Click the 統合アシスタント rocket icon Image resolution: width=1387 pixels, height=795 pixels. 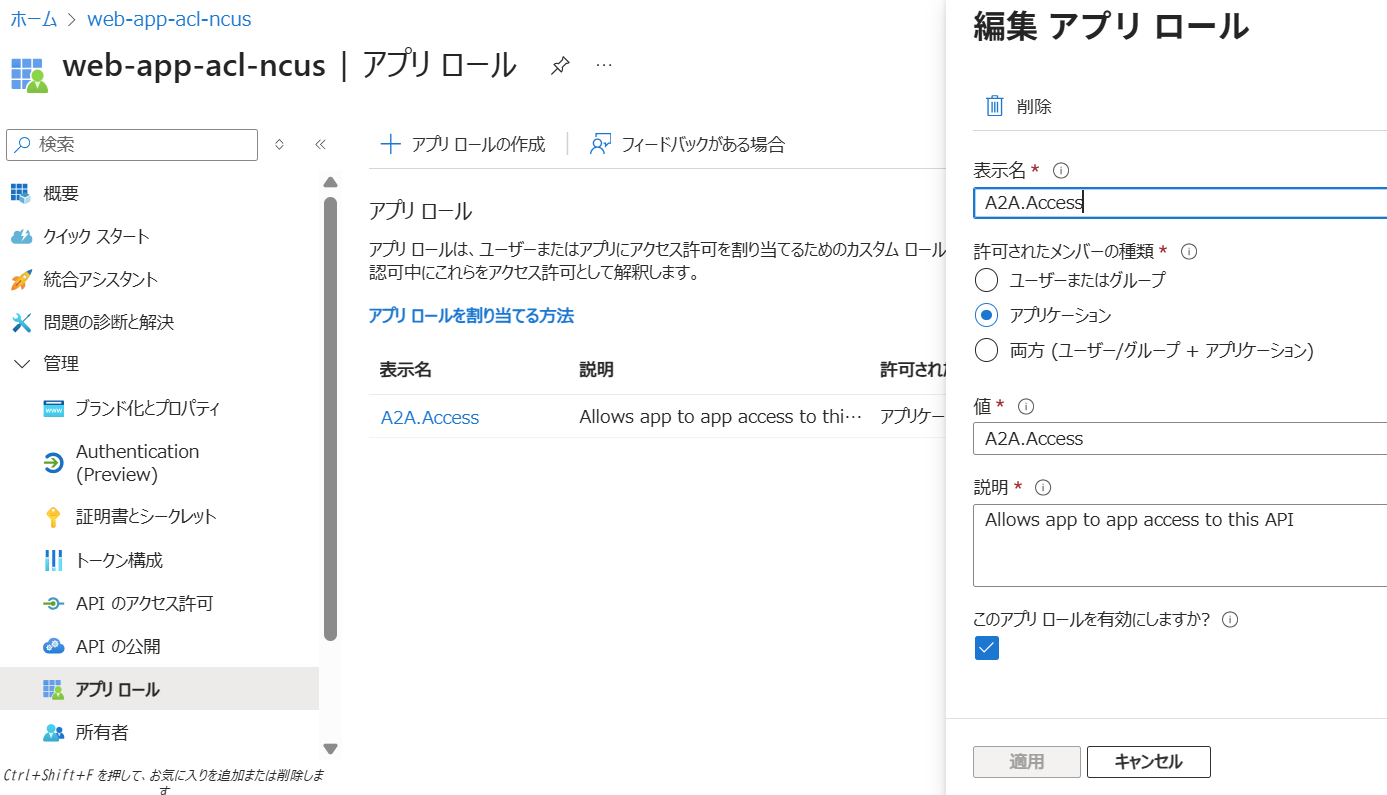pyautogui.click(x=22, y=279)
